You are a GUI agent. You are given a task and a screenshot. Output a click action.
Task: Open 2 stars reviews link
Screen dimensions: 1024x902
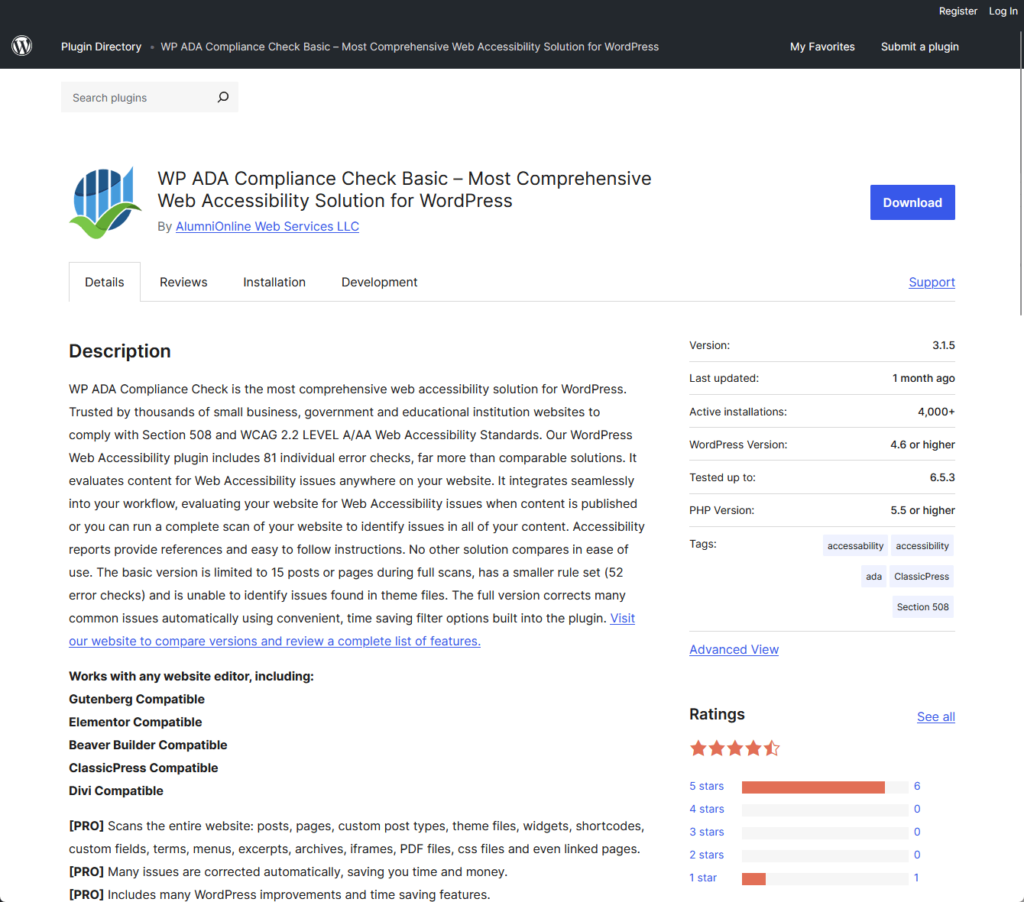click(707, 854)
